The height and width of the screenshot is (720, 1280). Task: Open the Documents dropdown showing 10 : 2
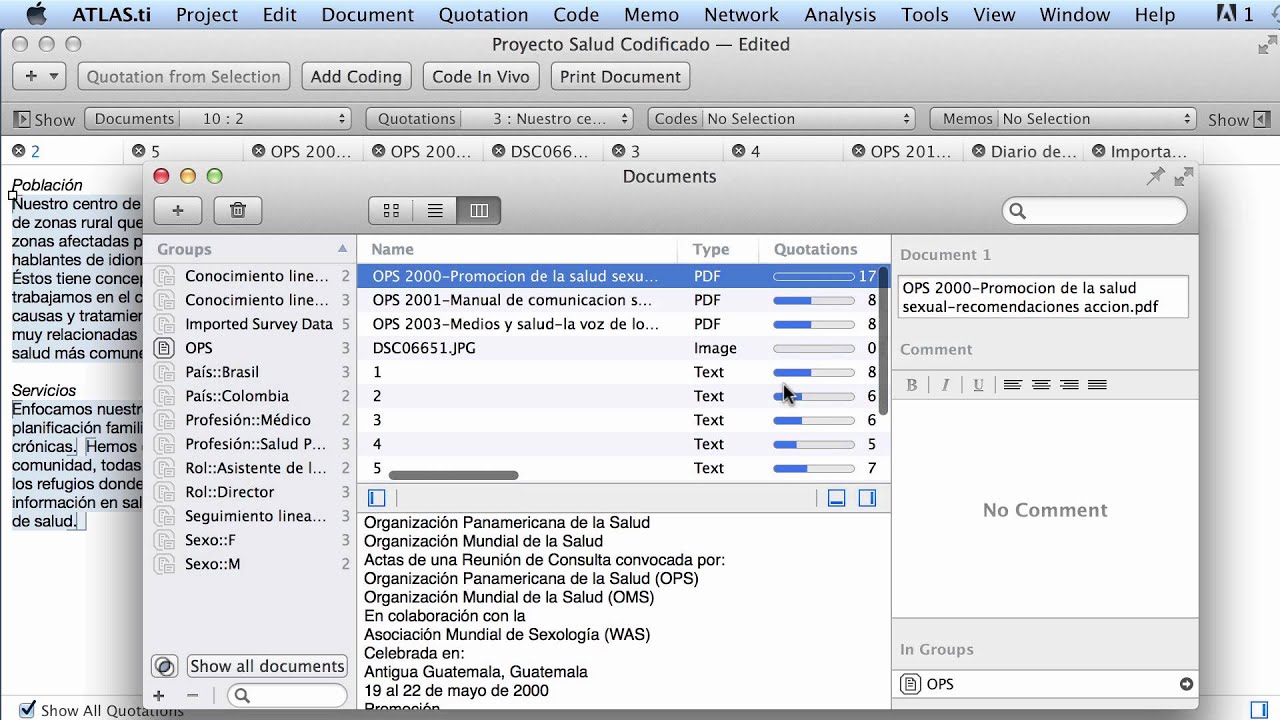click(217, 119)
